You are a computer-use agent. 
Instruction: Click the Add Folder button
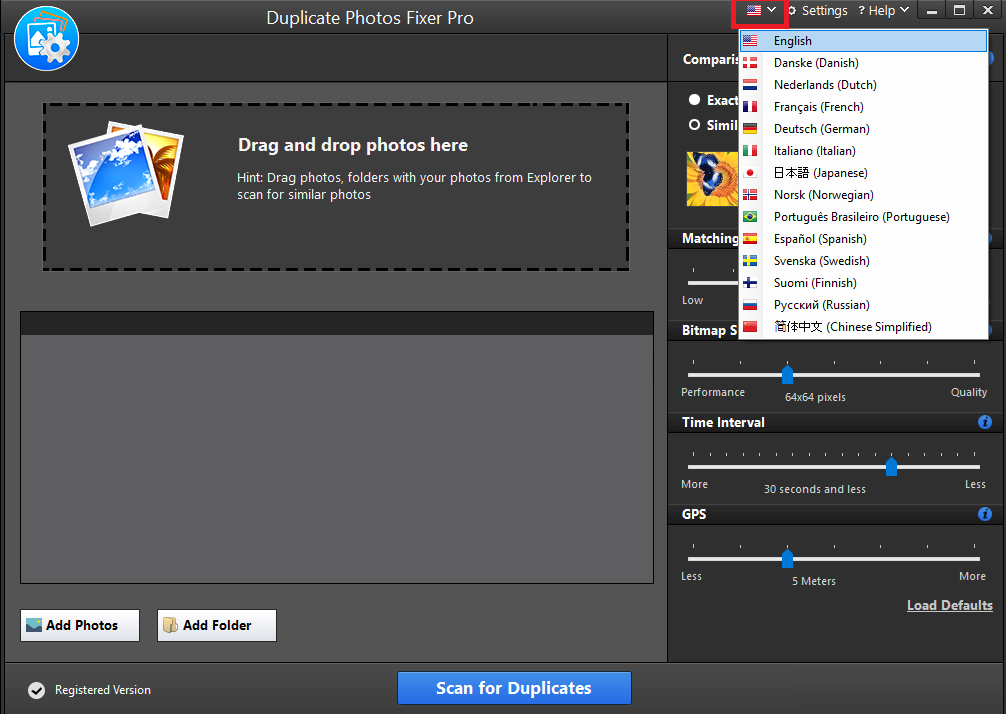[217, 625]
